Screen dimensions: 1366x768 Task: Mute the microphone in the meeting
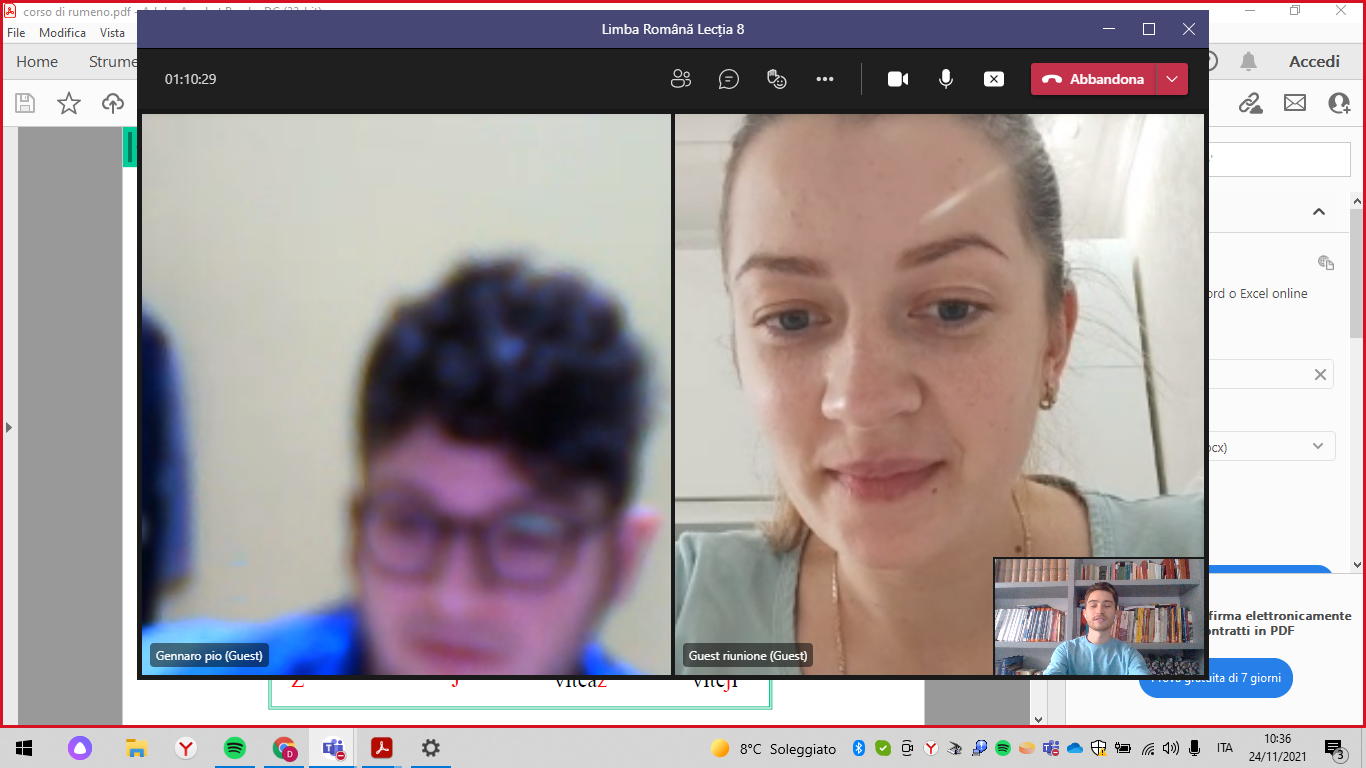click(946, 79)
